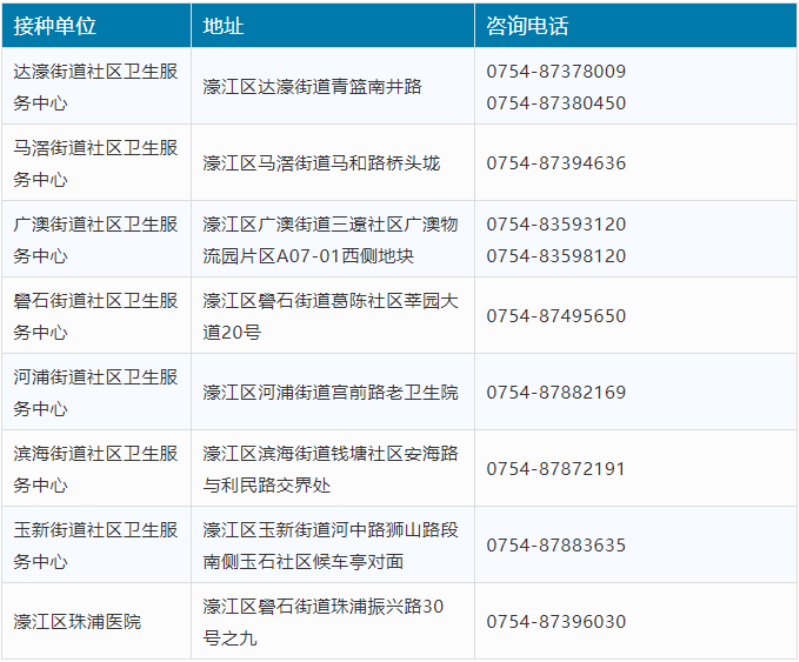Click phone number 0754-83593120

tap(556, 224)
